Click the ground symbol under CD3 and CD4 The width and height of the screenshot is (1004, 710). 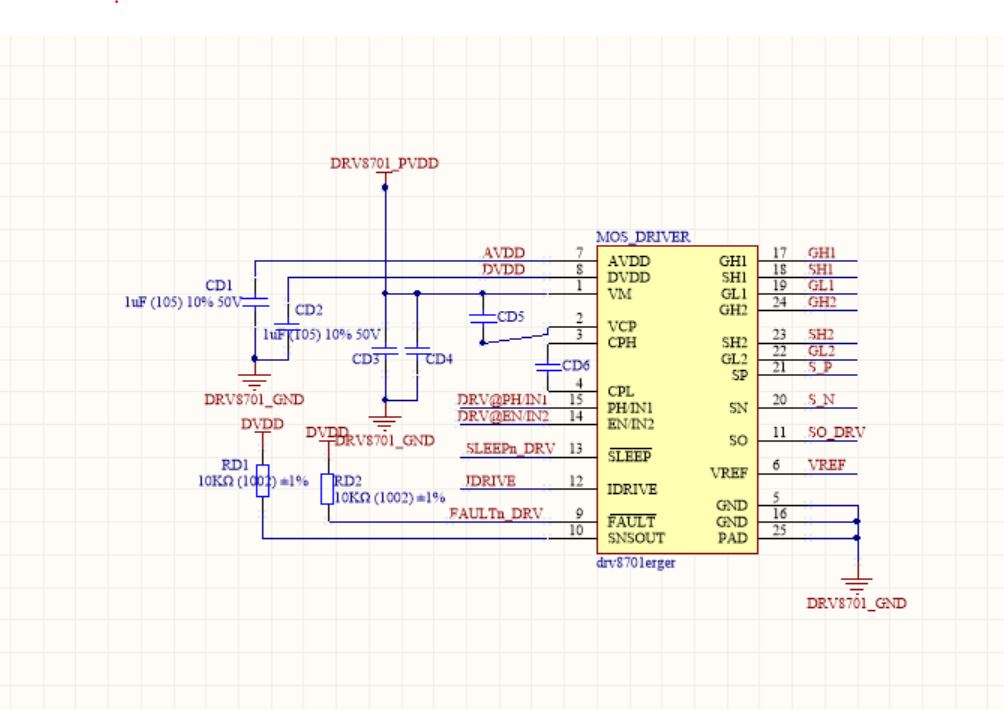385,423
